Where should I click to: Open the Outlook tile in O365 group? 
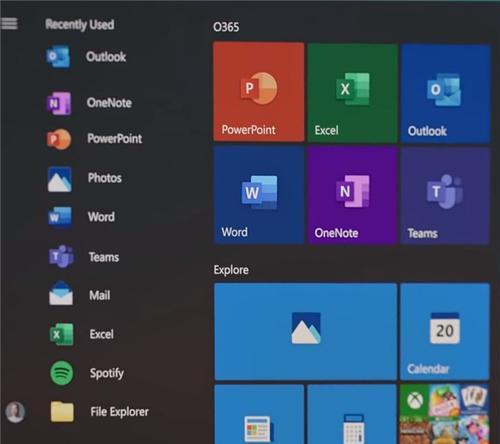[x=445, y=94]
